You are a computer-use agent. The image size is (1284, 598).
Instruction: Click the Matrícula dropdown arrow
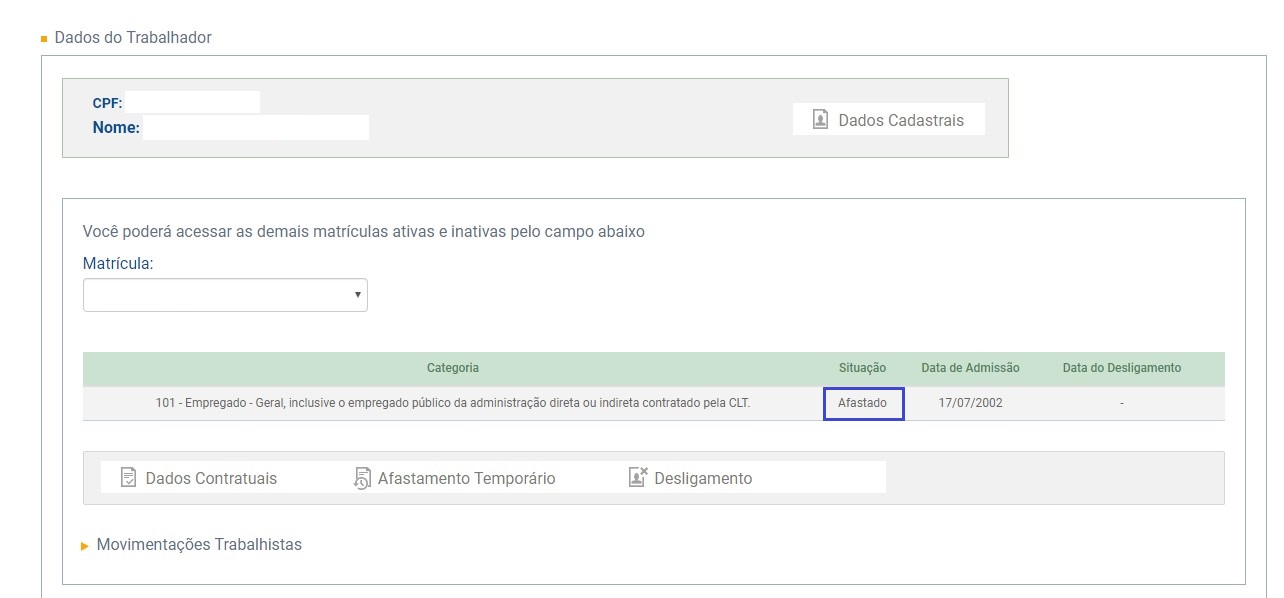point(357,295)
